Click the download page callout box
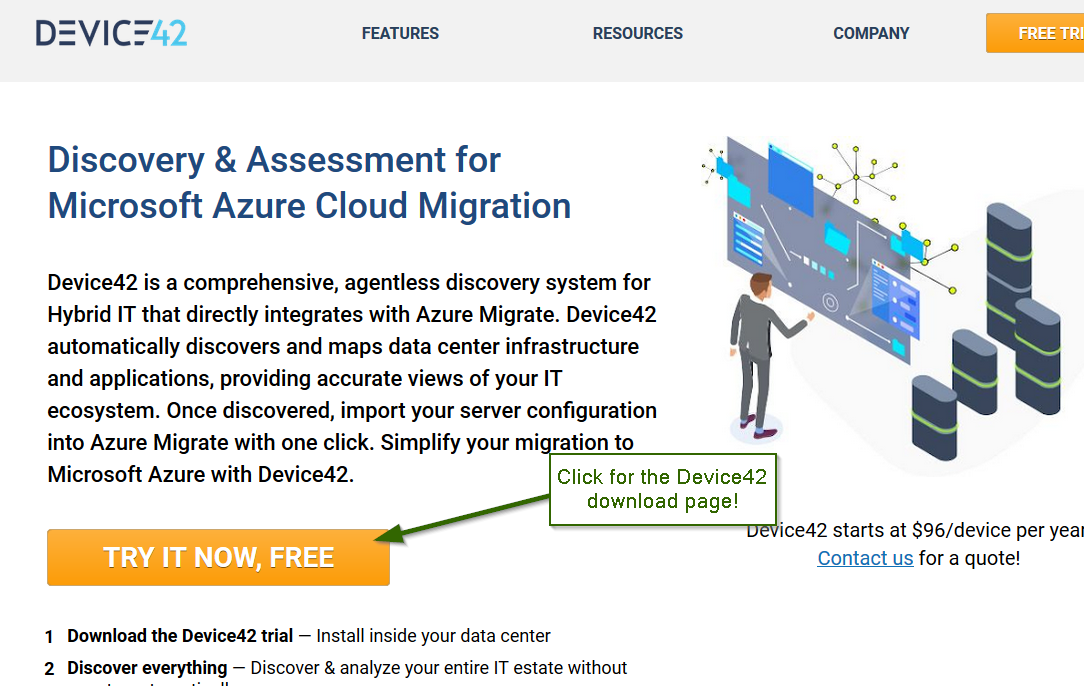Viewport: 1084px width, 686px height. pyautogui.click(x=663, y=489)
